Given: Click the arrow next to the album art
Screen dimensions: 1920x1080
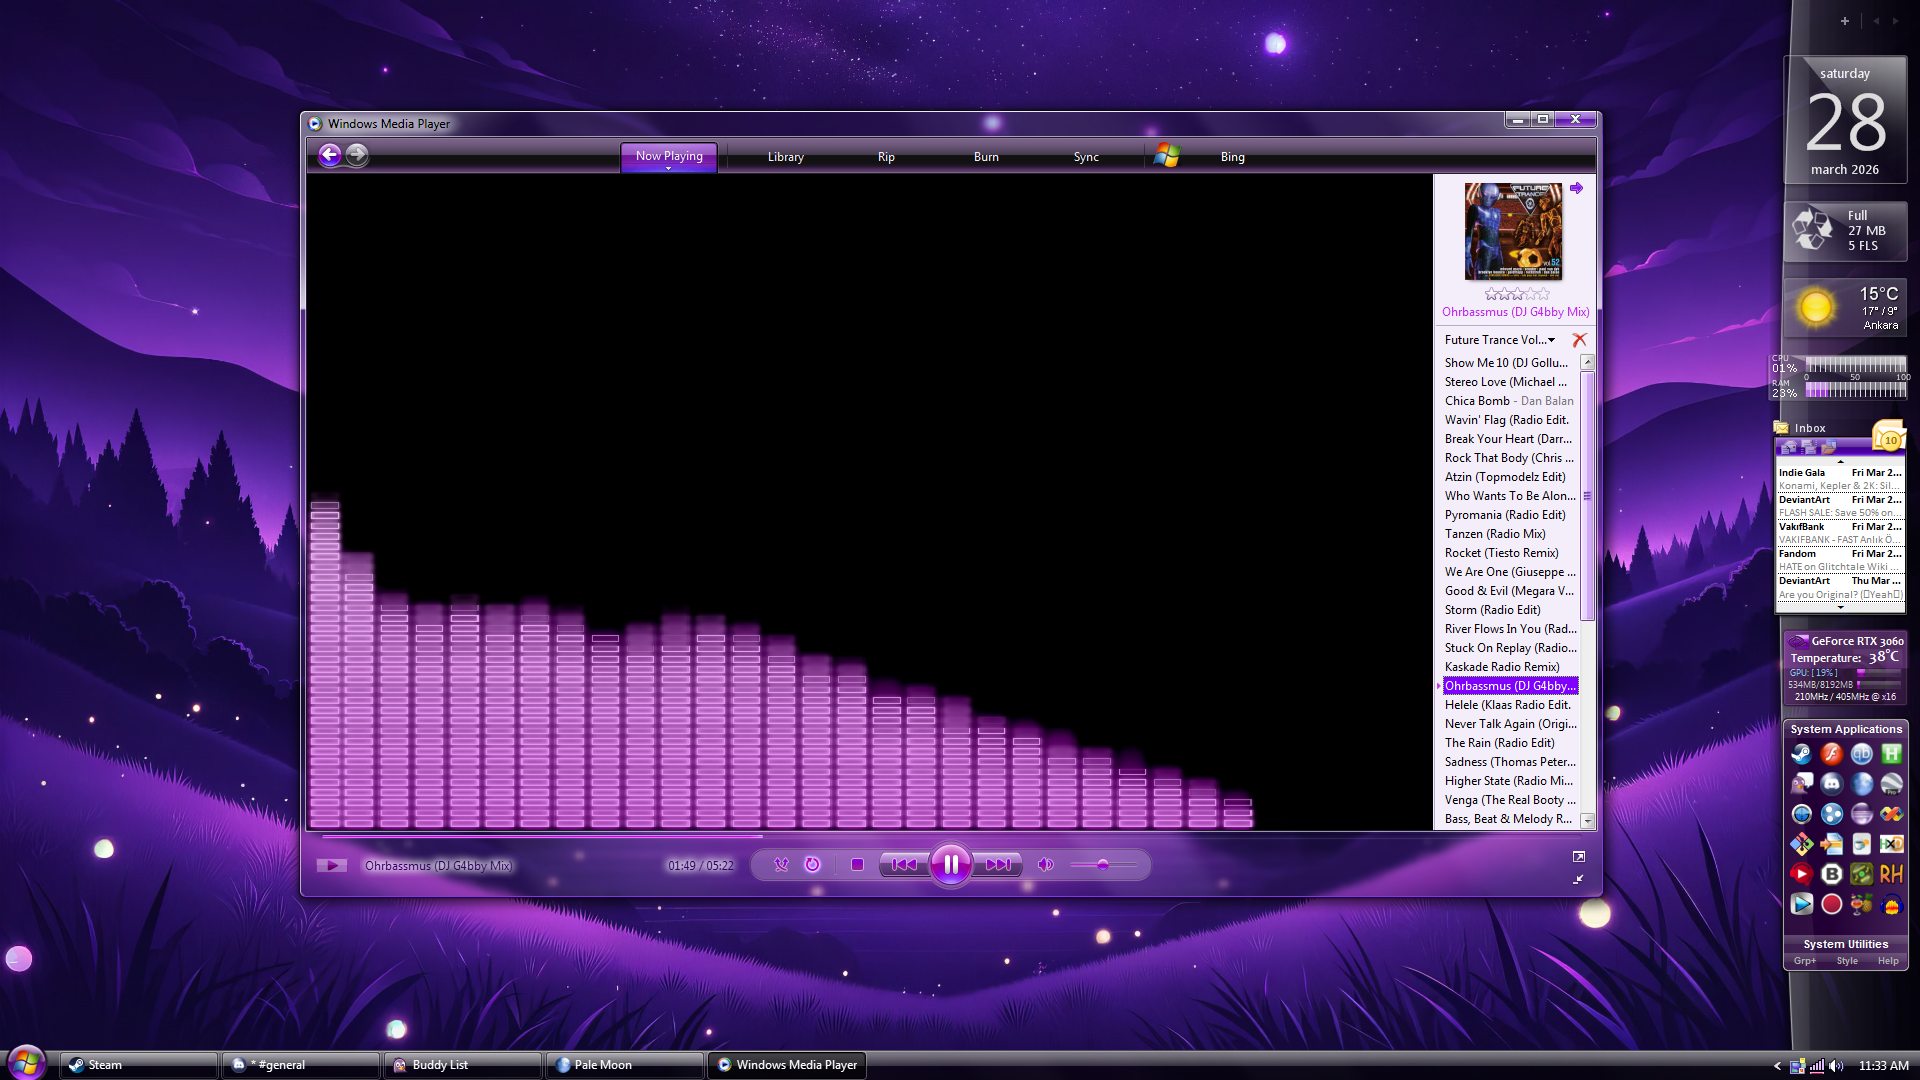Looking at the screenshot, I should 1577,188.
